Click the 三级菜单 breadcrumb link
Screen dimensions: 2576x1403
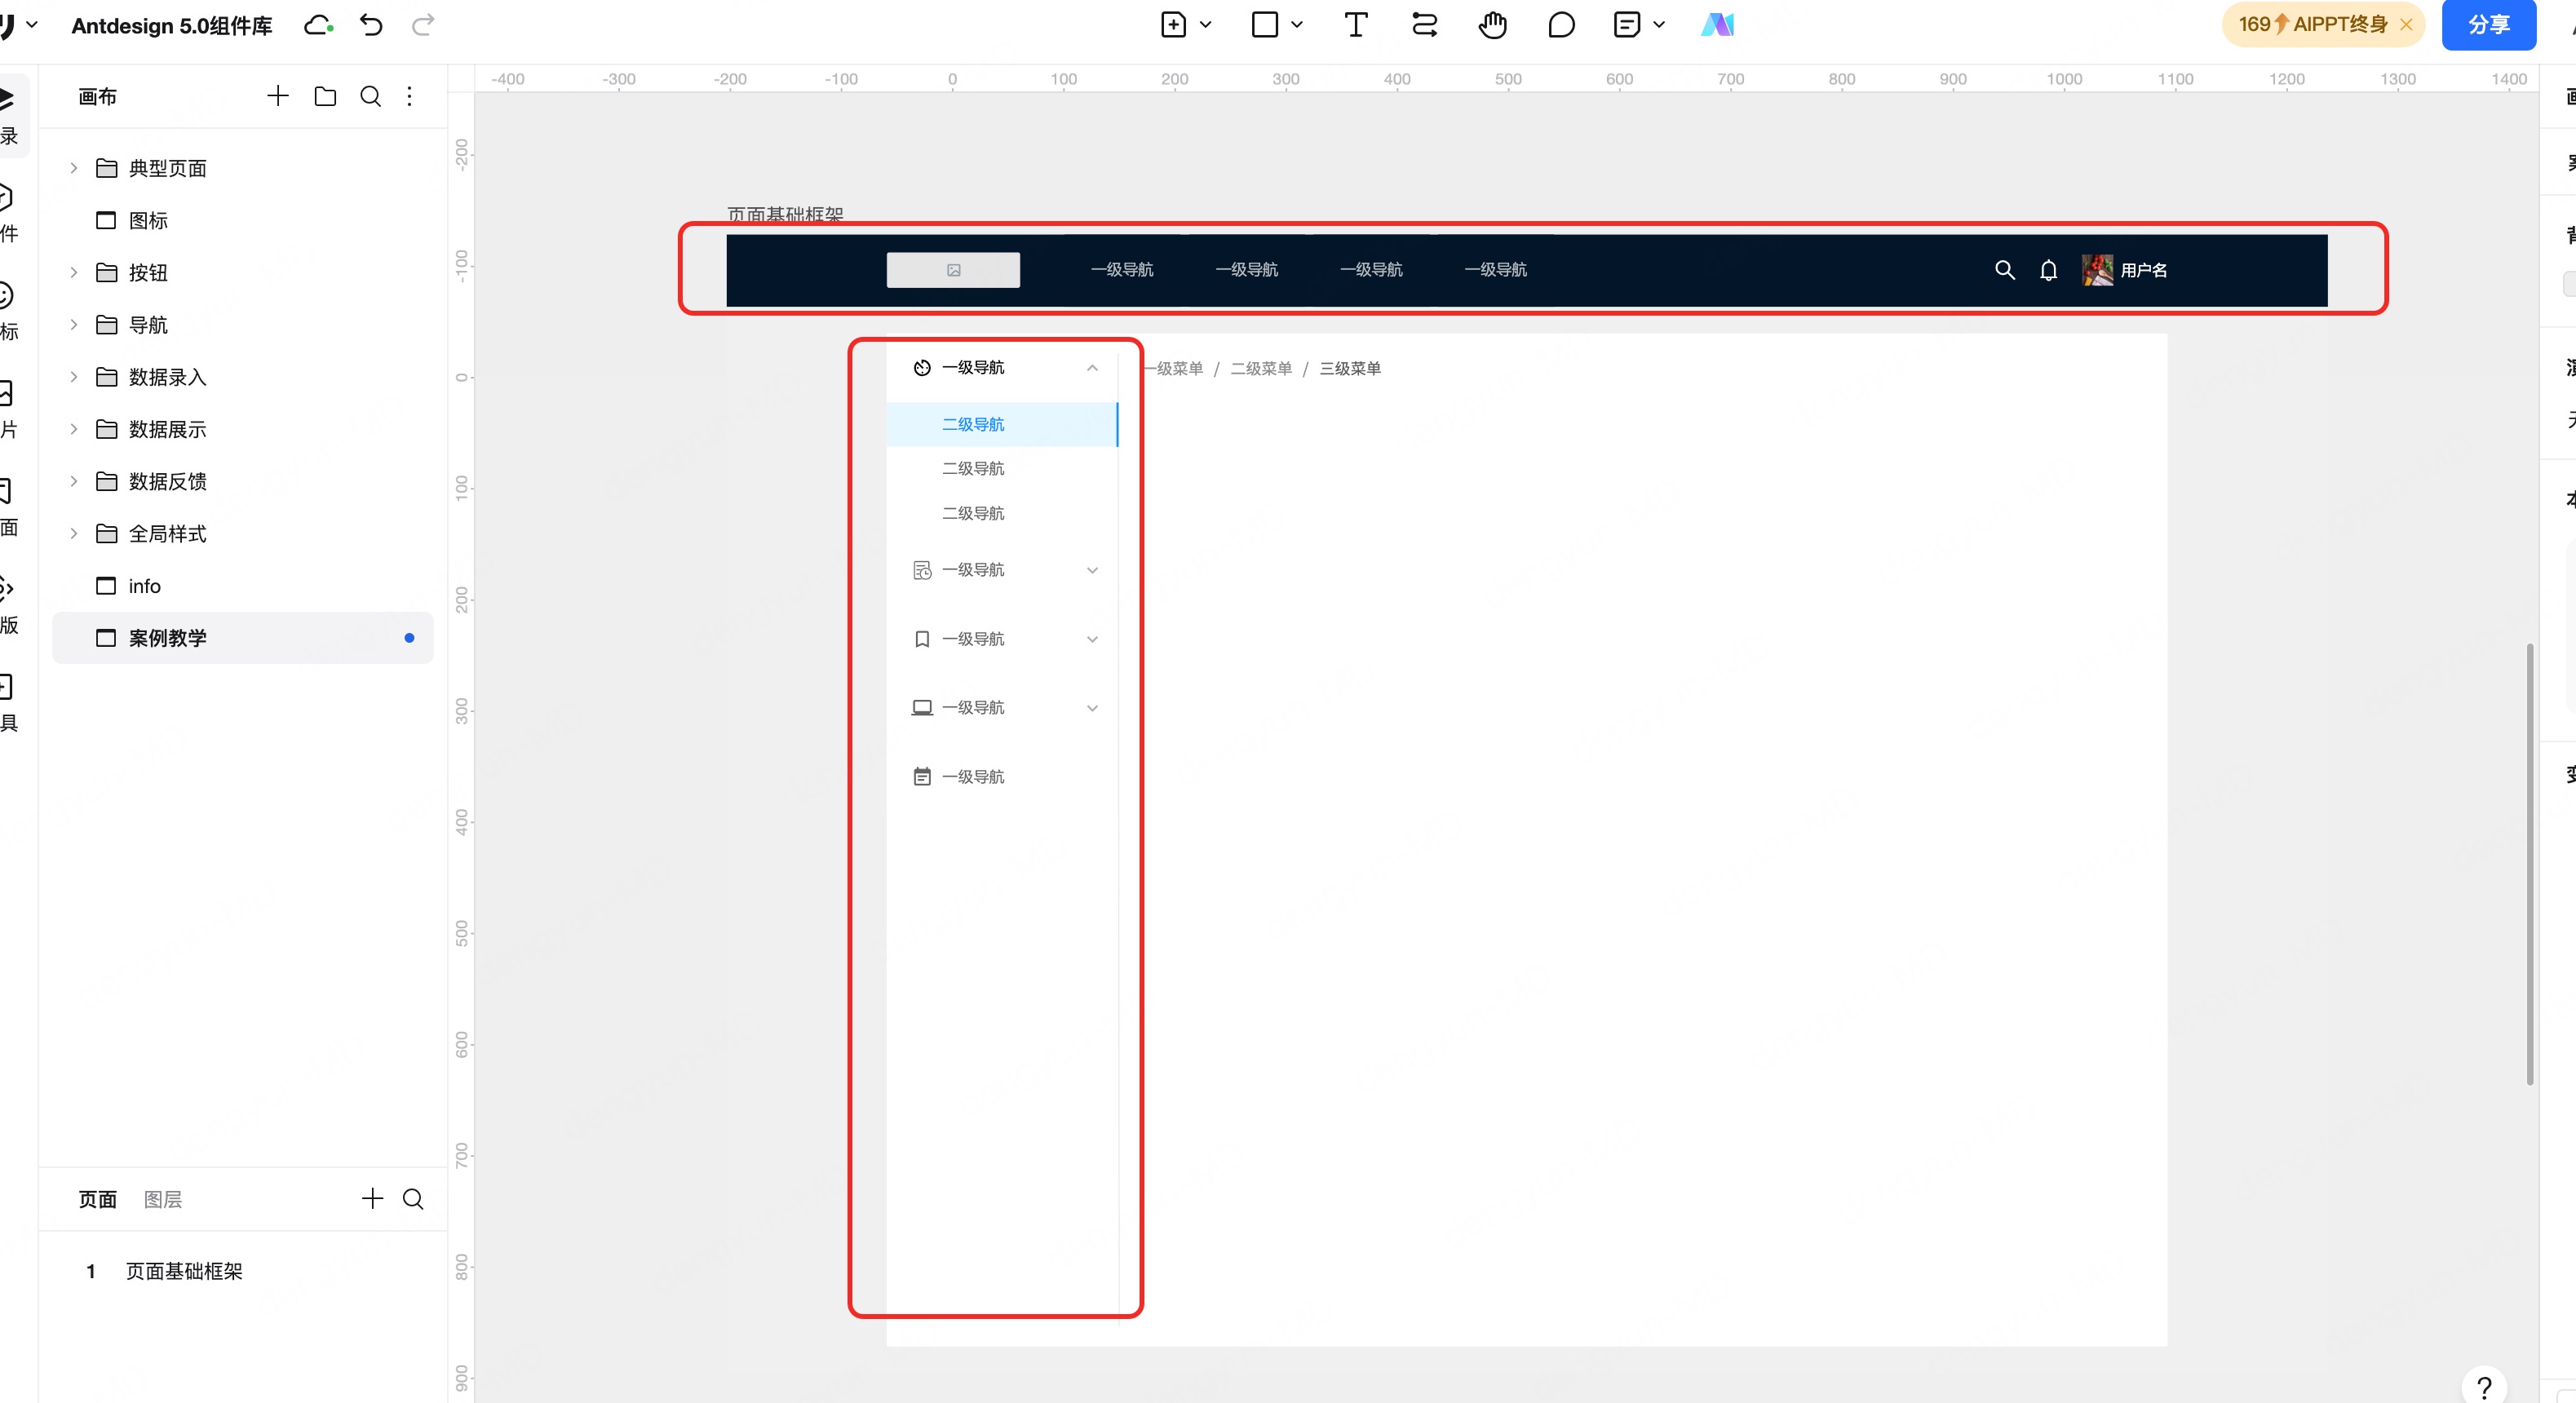point(1350,369)
